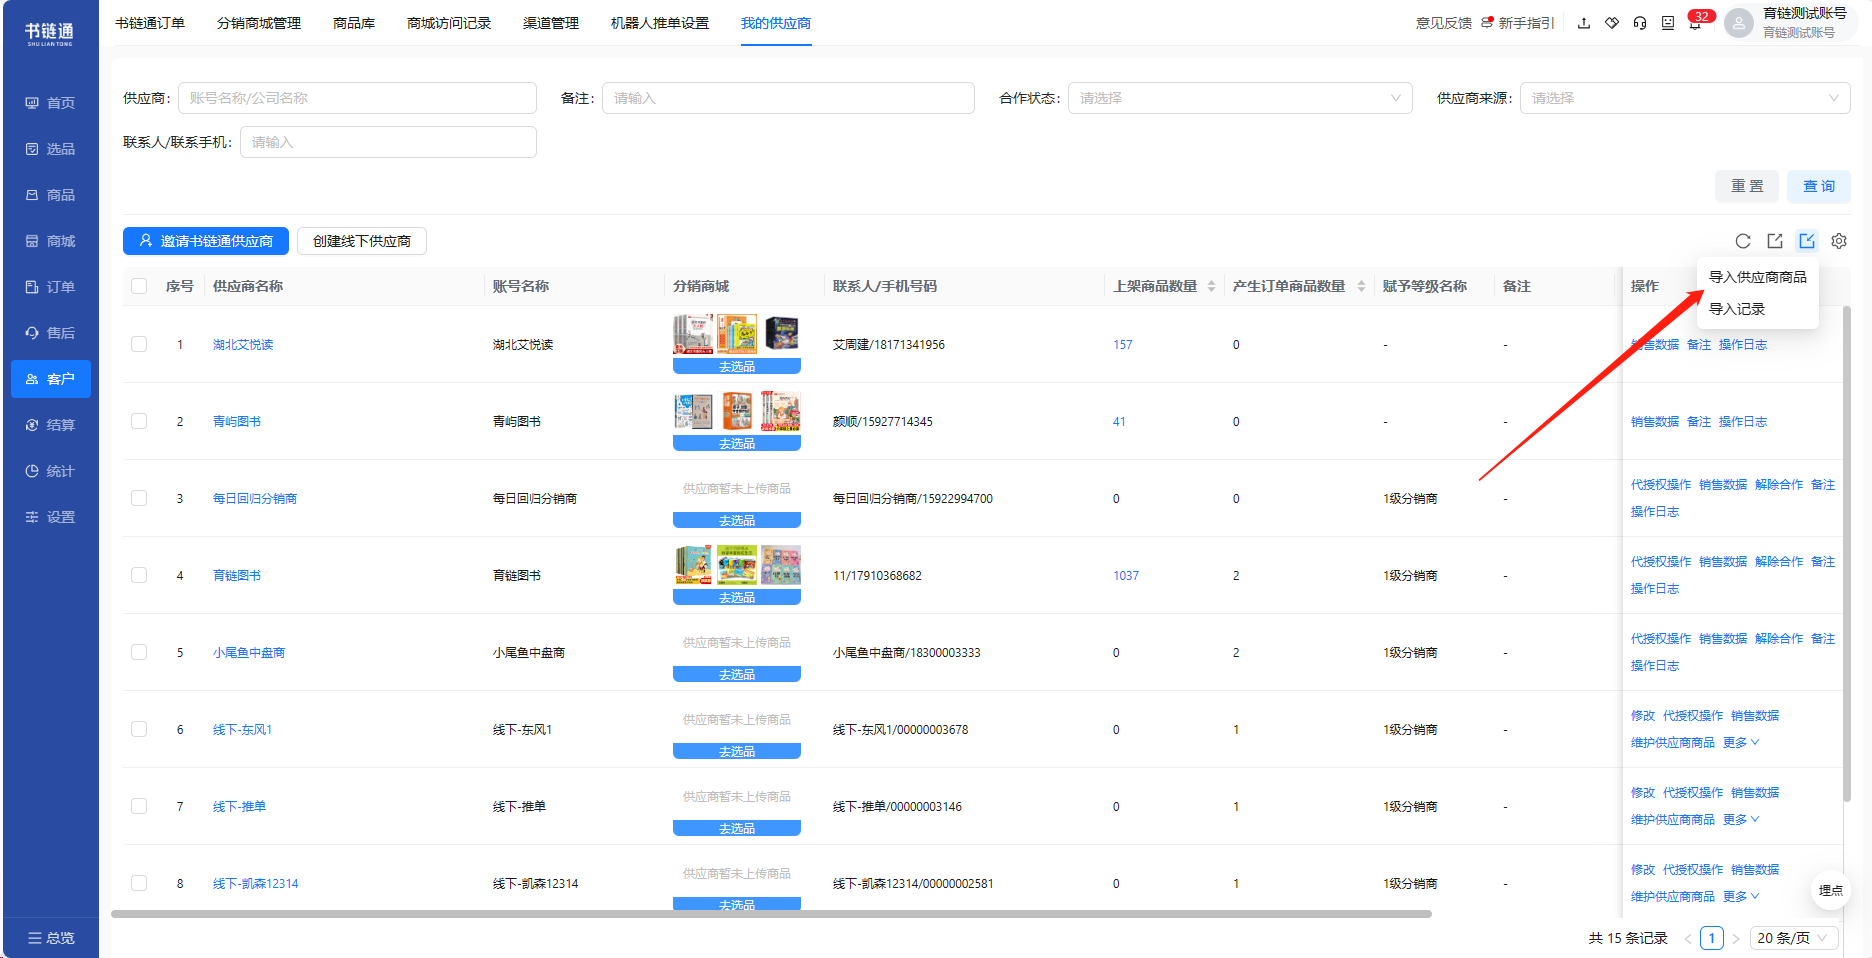
Task: Open 选品 in the sidebar
Action: point(51,149)
